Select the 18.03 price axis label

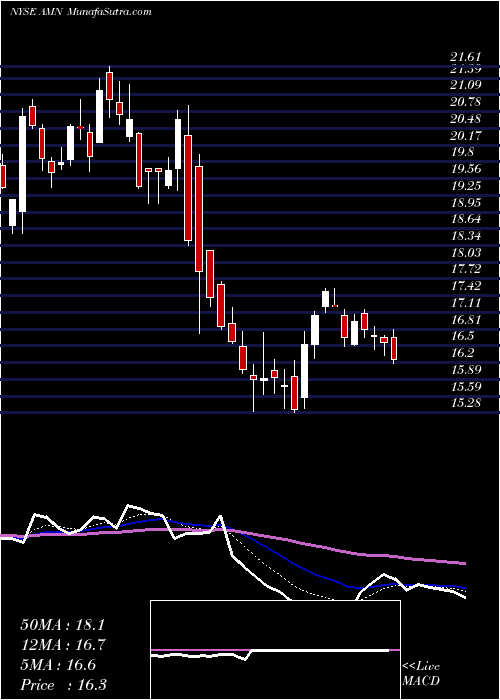point(466,253)
